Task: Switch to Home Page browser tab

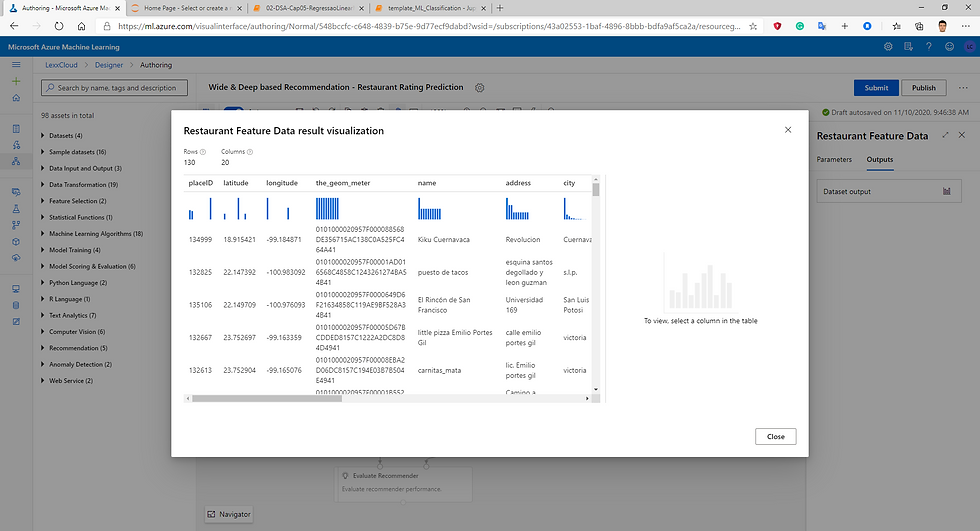Action: [x=186, y=8]
